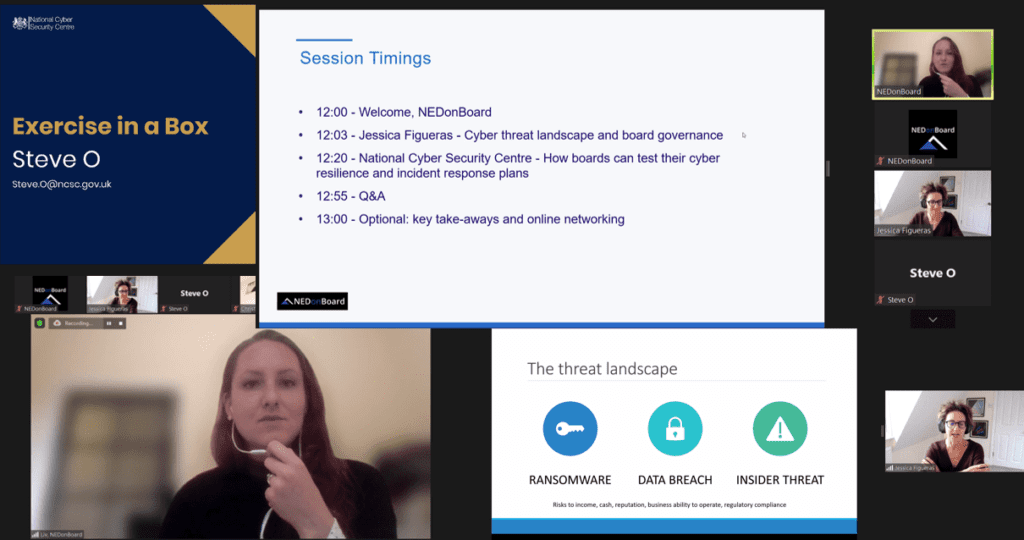This screenshot has height=540, width=1024.
Task: Click the "Session Timings" slide heading
Action: pos(365,58)
